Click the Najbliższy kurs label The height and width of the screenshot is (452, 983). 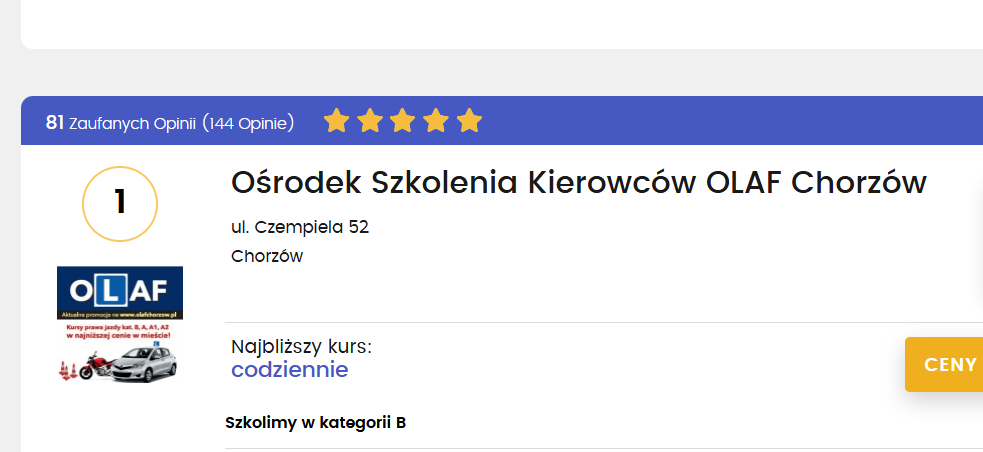pyautogui.click(x=301, y=347)
